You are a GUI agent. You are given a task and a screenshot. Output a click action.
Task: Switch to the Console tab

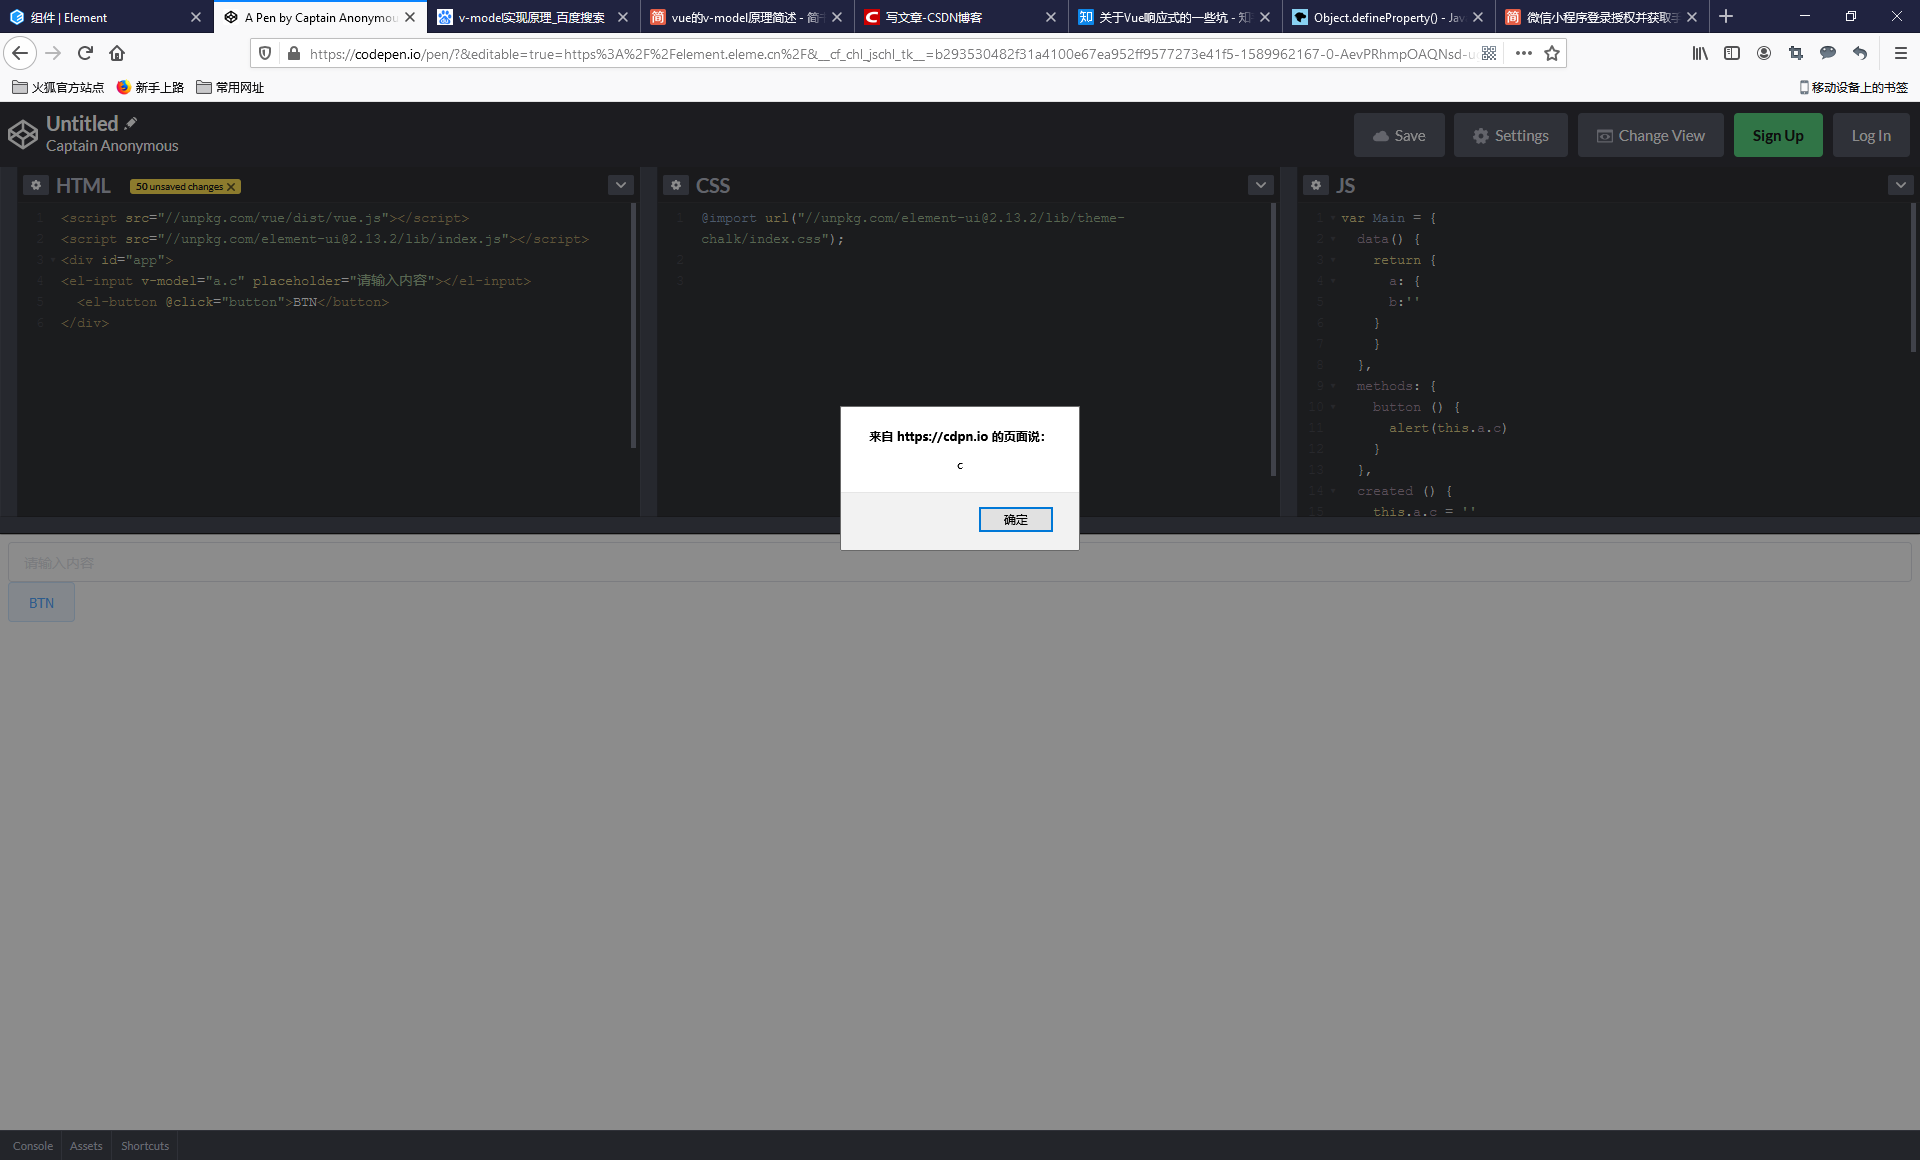(32, 1145)
